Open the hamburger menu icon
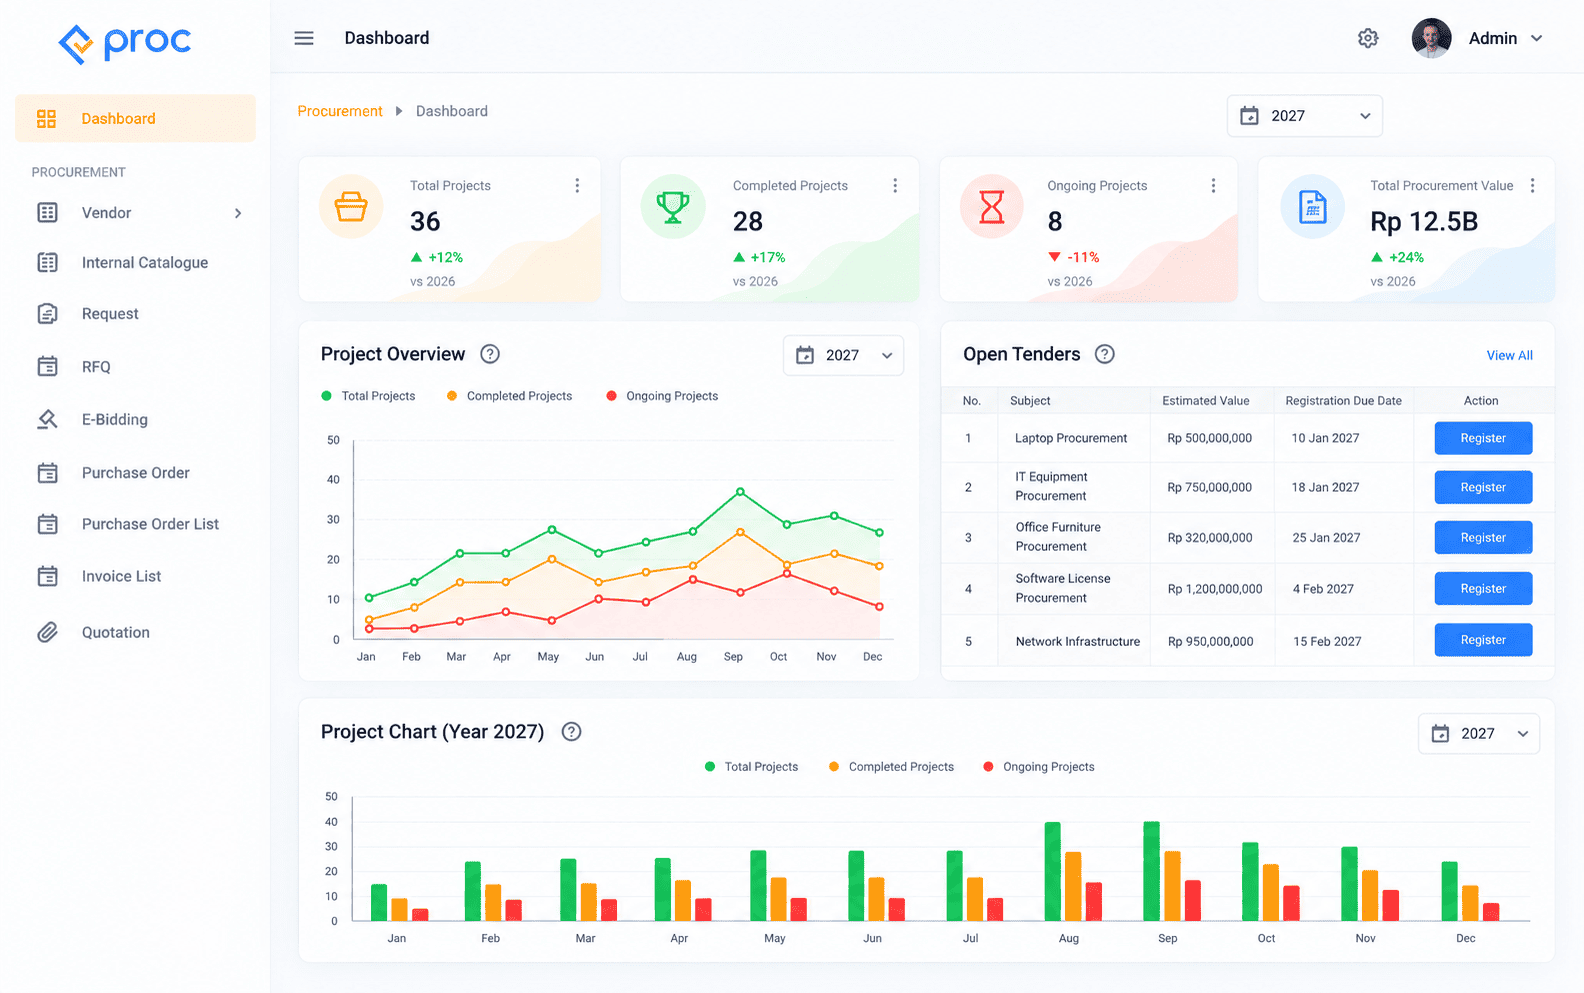Viewport: 1584px width, 993px height. point(304,38)
